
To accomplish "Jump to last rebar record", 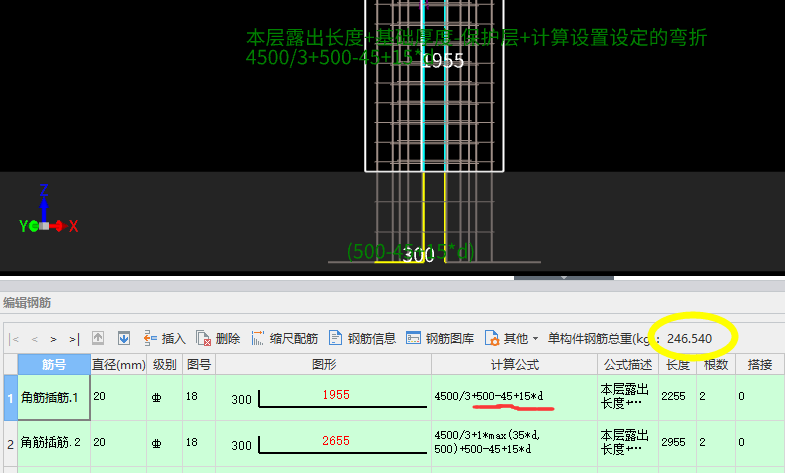I will [73, 339].
